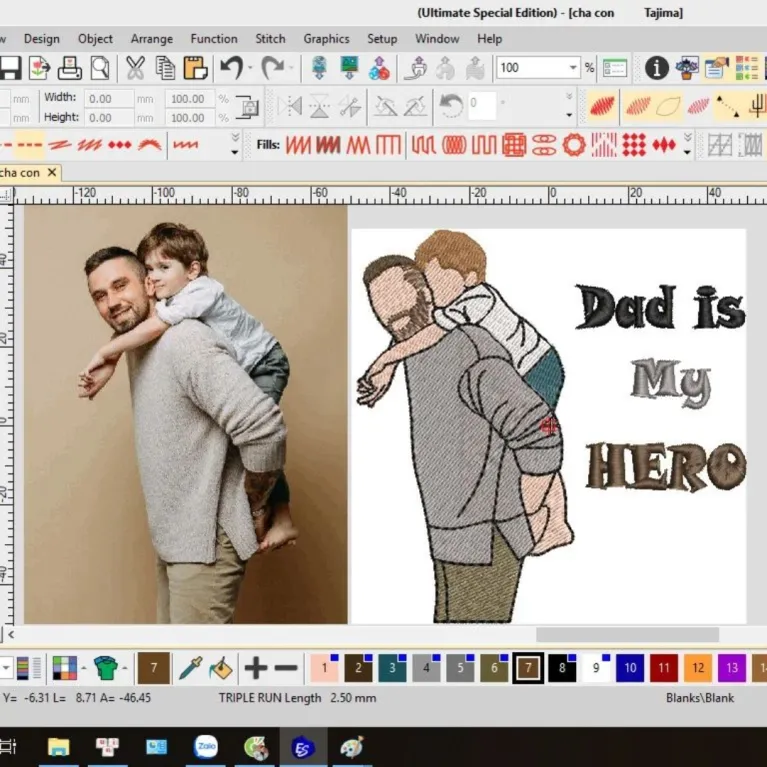767x767 pixels.
Task: Open dropdown next to garment icon
Action: (125, 668)
